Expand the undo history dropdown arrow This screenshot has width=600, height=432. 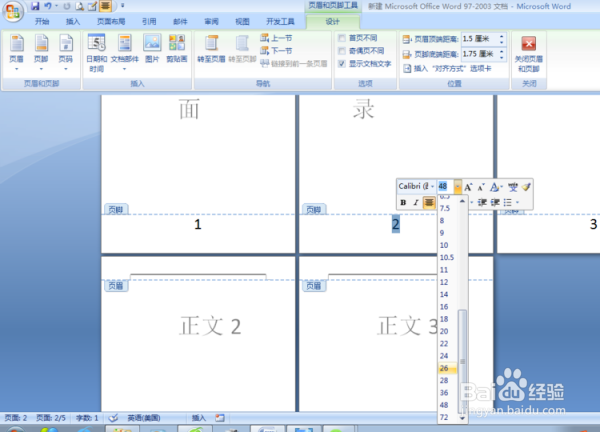(x=57, y=6)
